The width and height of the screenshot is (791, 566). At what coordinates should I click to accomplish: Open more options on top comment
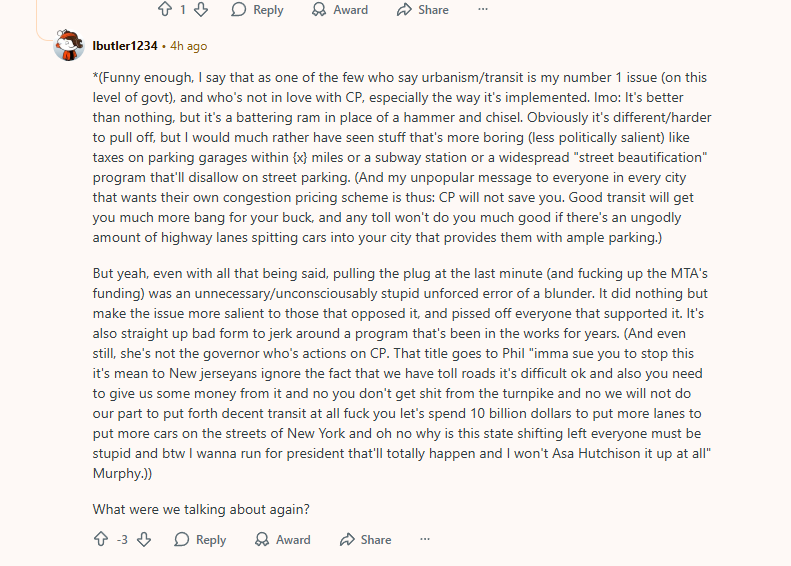(483, 9)
